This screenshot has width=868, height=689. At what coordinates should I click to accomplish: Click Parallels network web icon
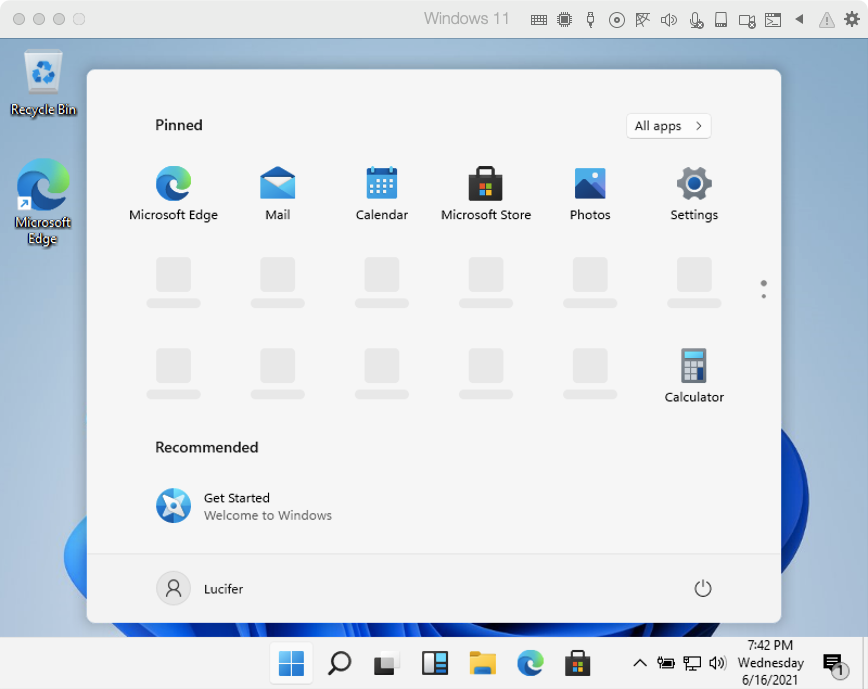pos(642,20)
